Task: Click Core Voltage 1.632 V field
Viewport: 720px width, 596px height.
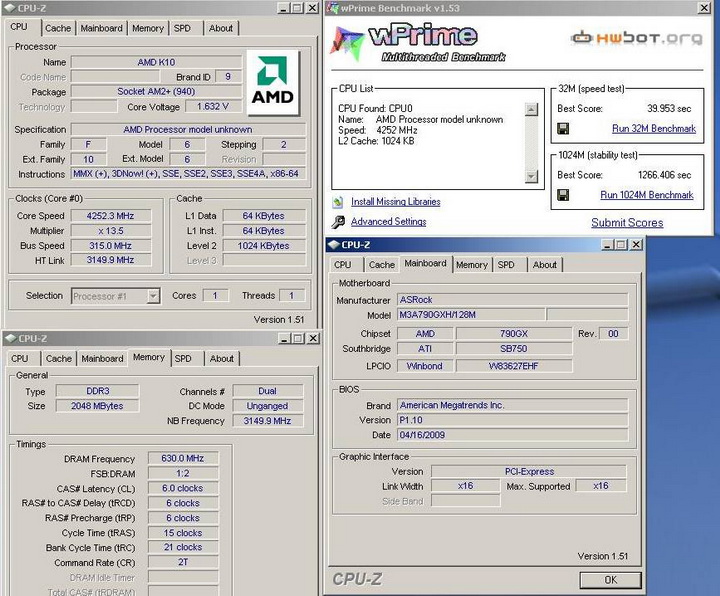Action: [213, 107]
